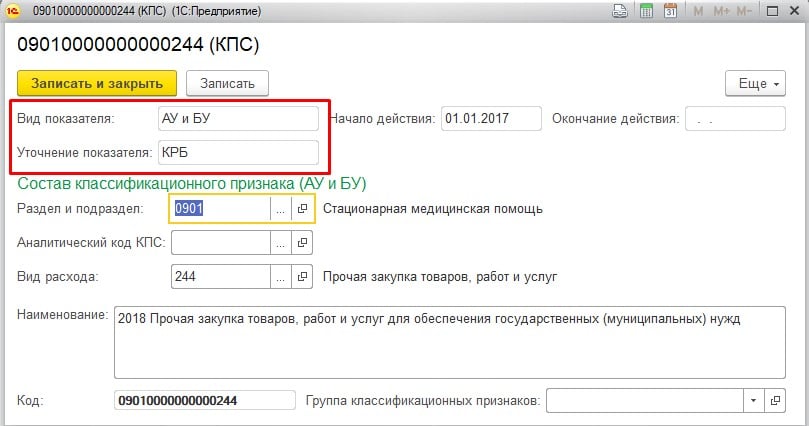The image size is (809, 426).
Task: Open selection list for Аналитический код КПС
Action: click(x=281, y=242)
